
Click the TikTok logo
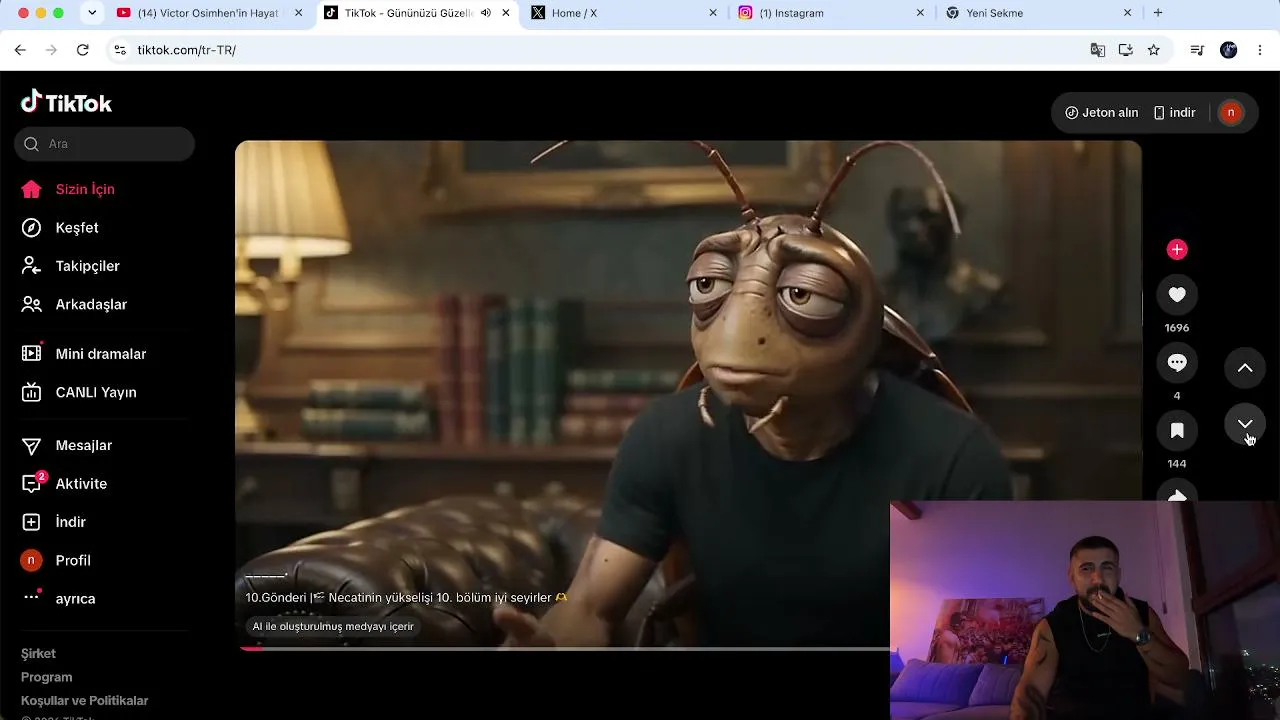pyautogui.click(x=66, y=102)
